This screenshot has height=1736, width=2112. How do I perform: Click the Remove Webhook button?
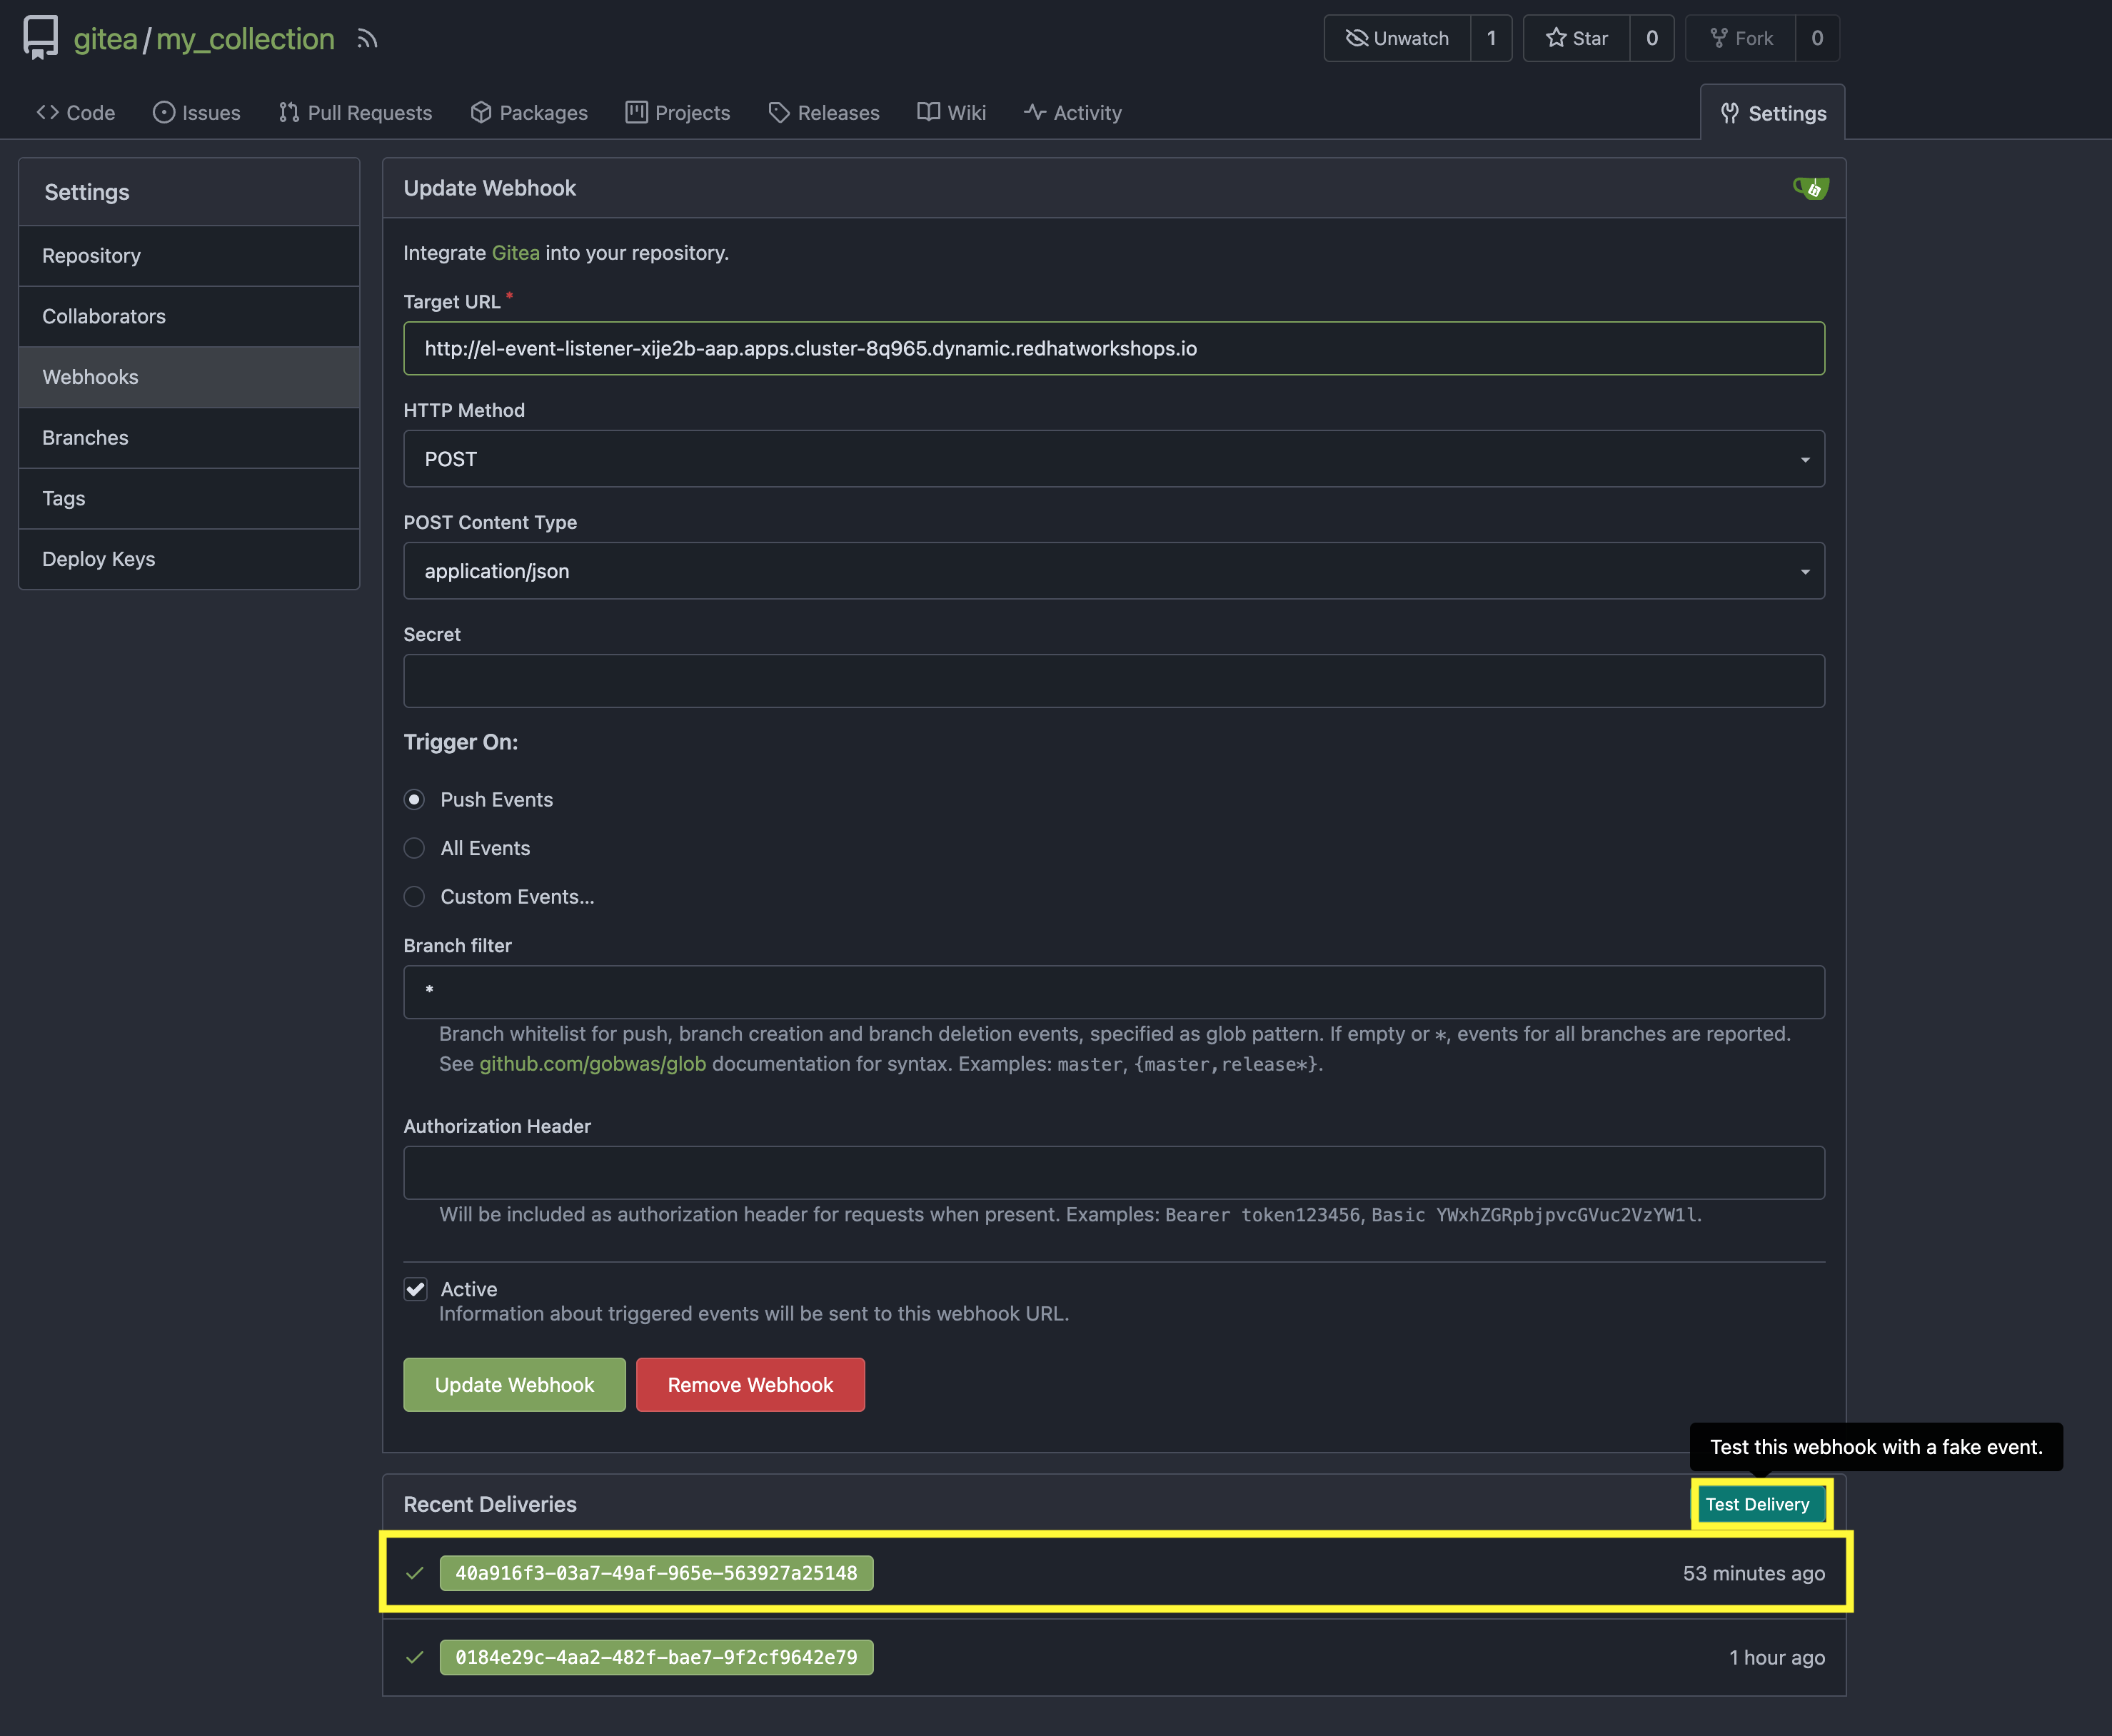pyautogui.click(x=750, y=1385)
